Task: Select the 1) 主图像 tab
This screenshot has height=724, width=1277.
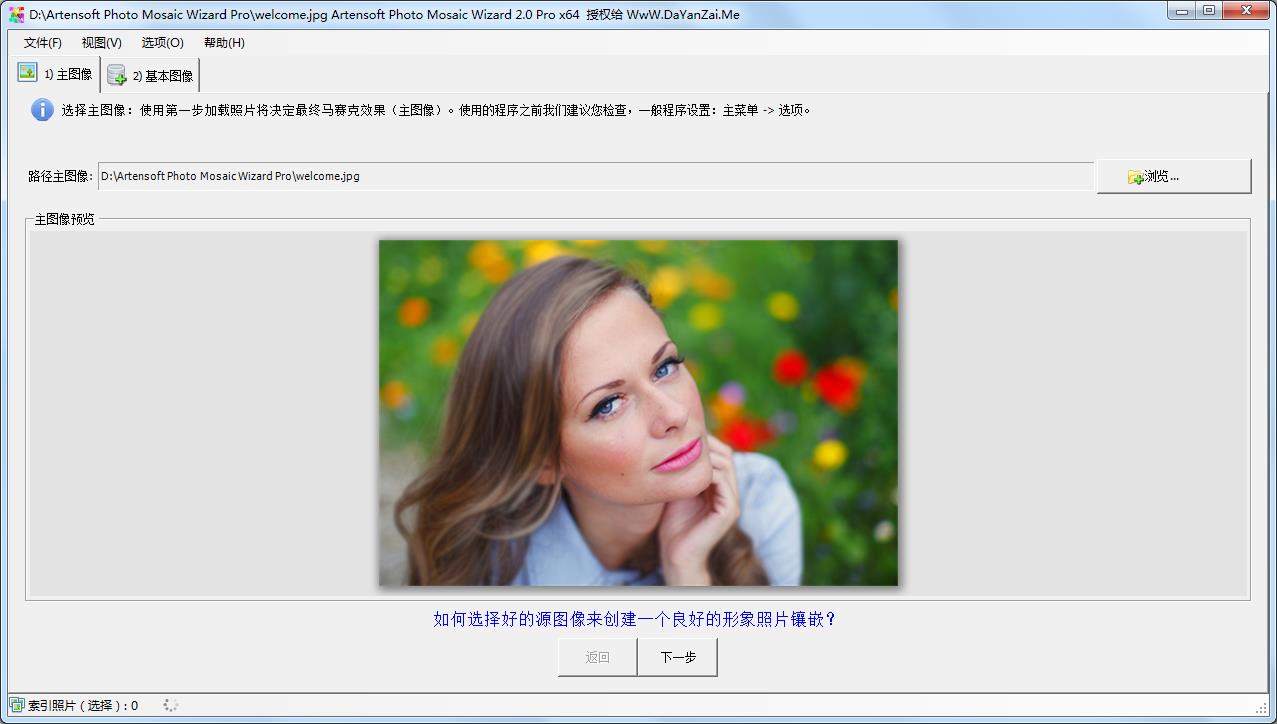Action: point(56,75)
